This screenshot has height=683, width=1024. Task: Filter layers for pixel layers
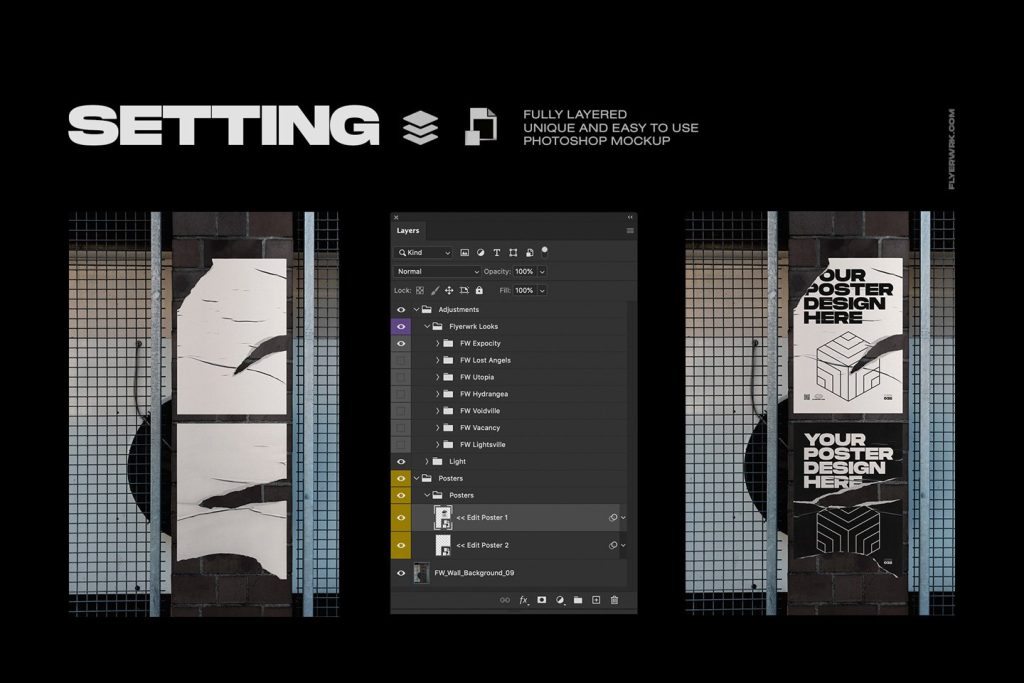point(464,253)
